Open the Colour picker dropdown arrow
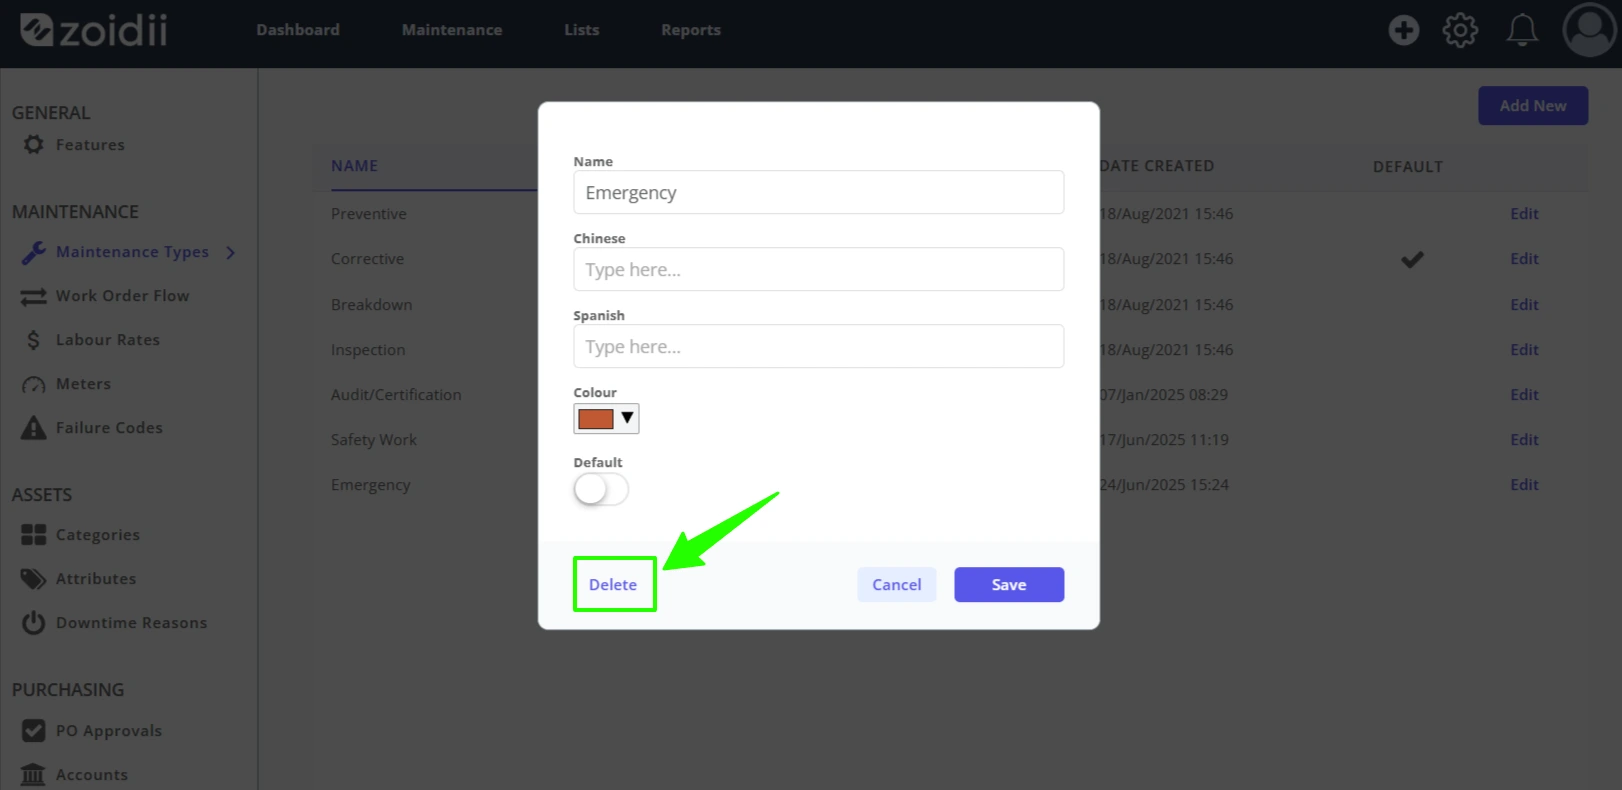 click(628, 418)
